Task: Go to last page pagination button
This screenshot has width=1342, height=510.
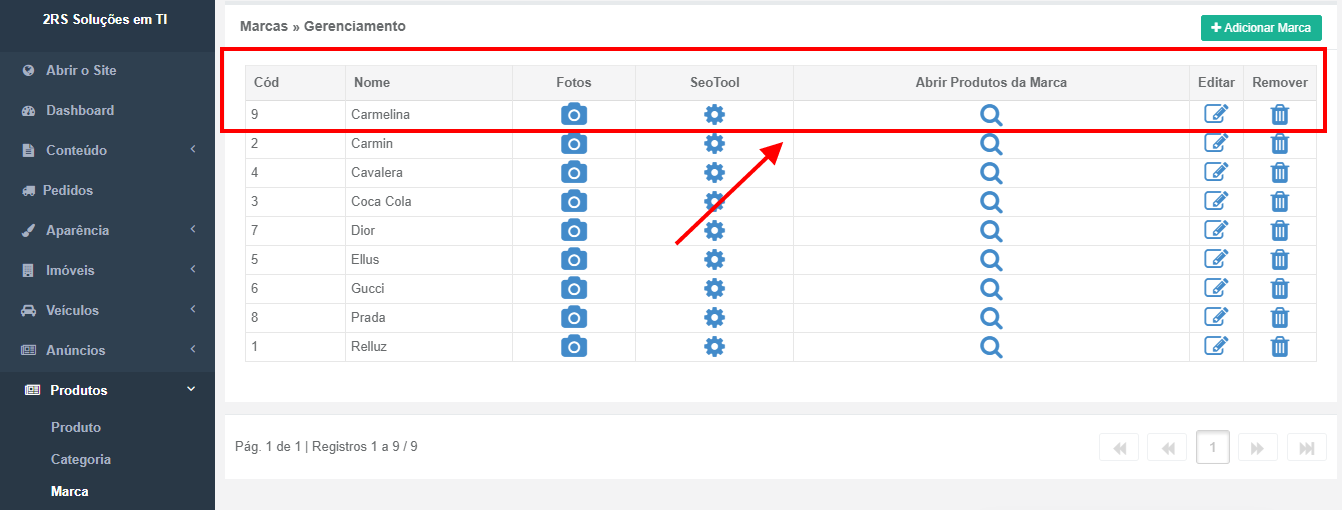Action: (x=1307, y=448)
